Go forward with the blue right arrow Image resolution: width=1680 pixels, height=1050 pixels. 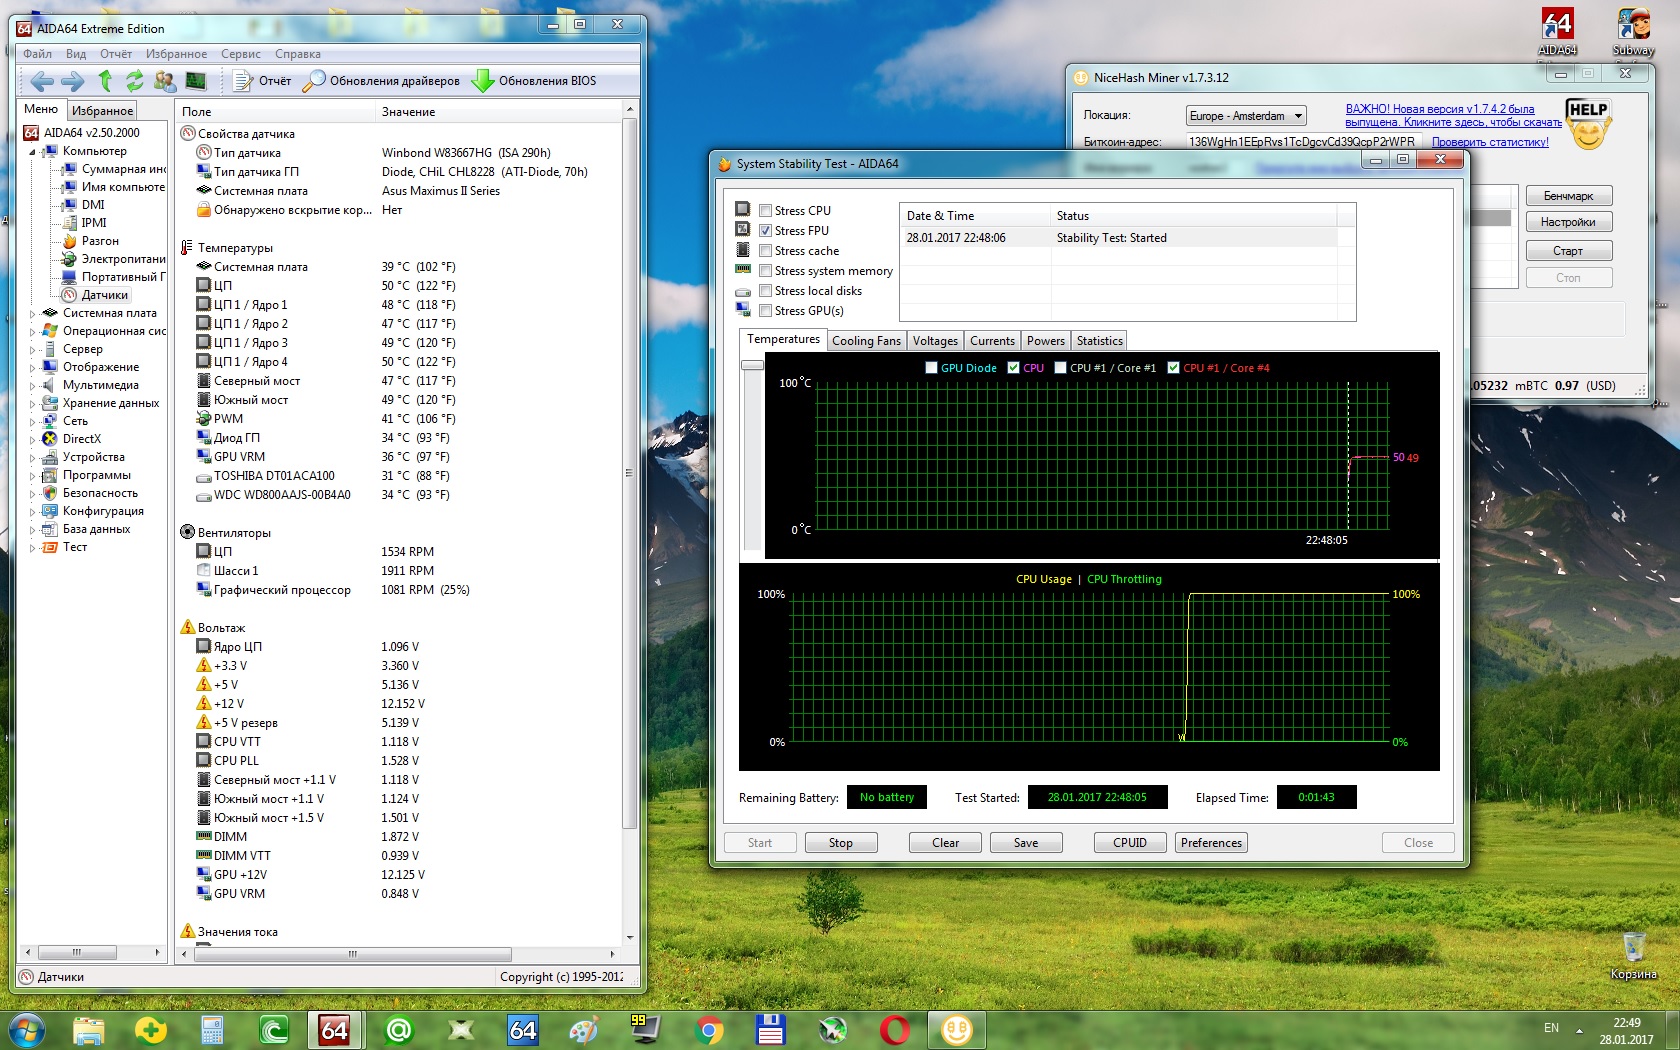(x=72, y=81)
